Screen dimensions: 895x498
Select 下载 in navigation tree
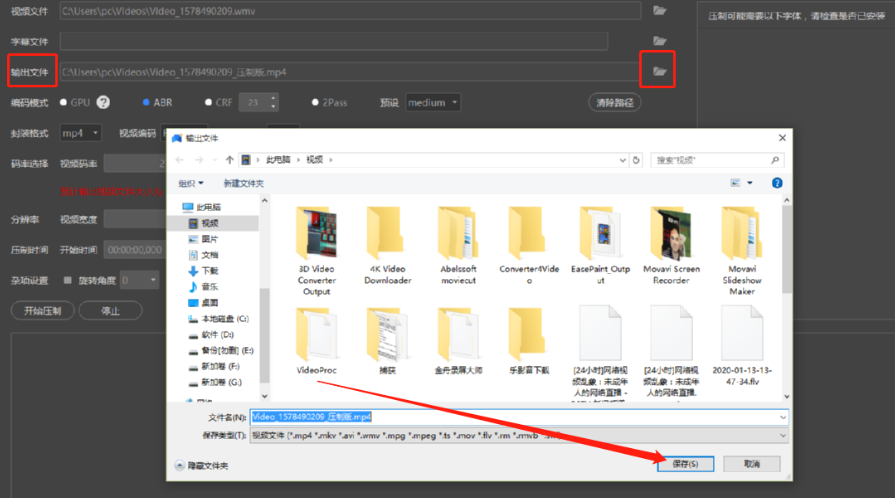tap(203, 271)
